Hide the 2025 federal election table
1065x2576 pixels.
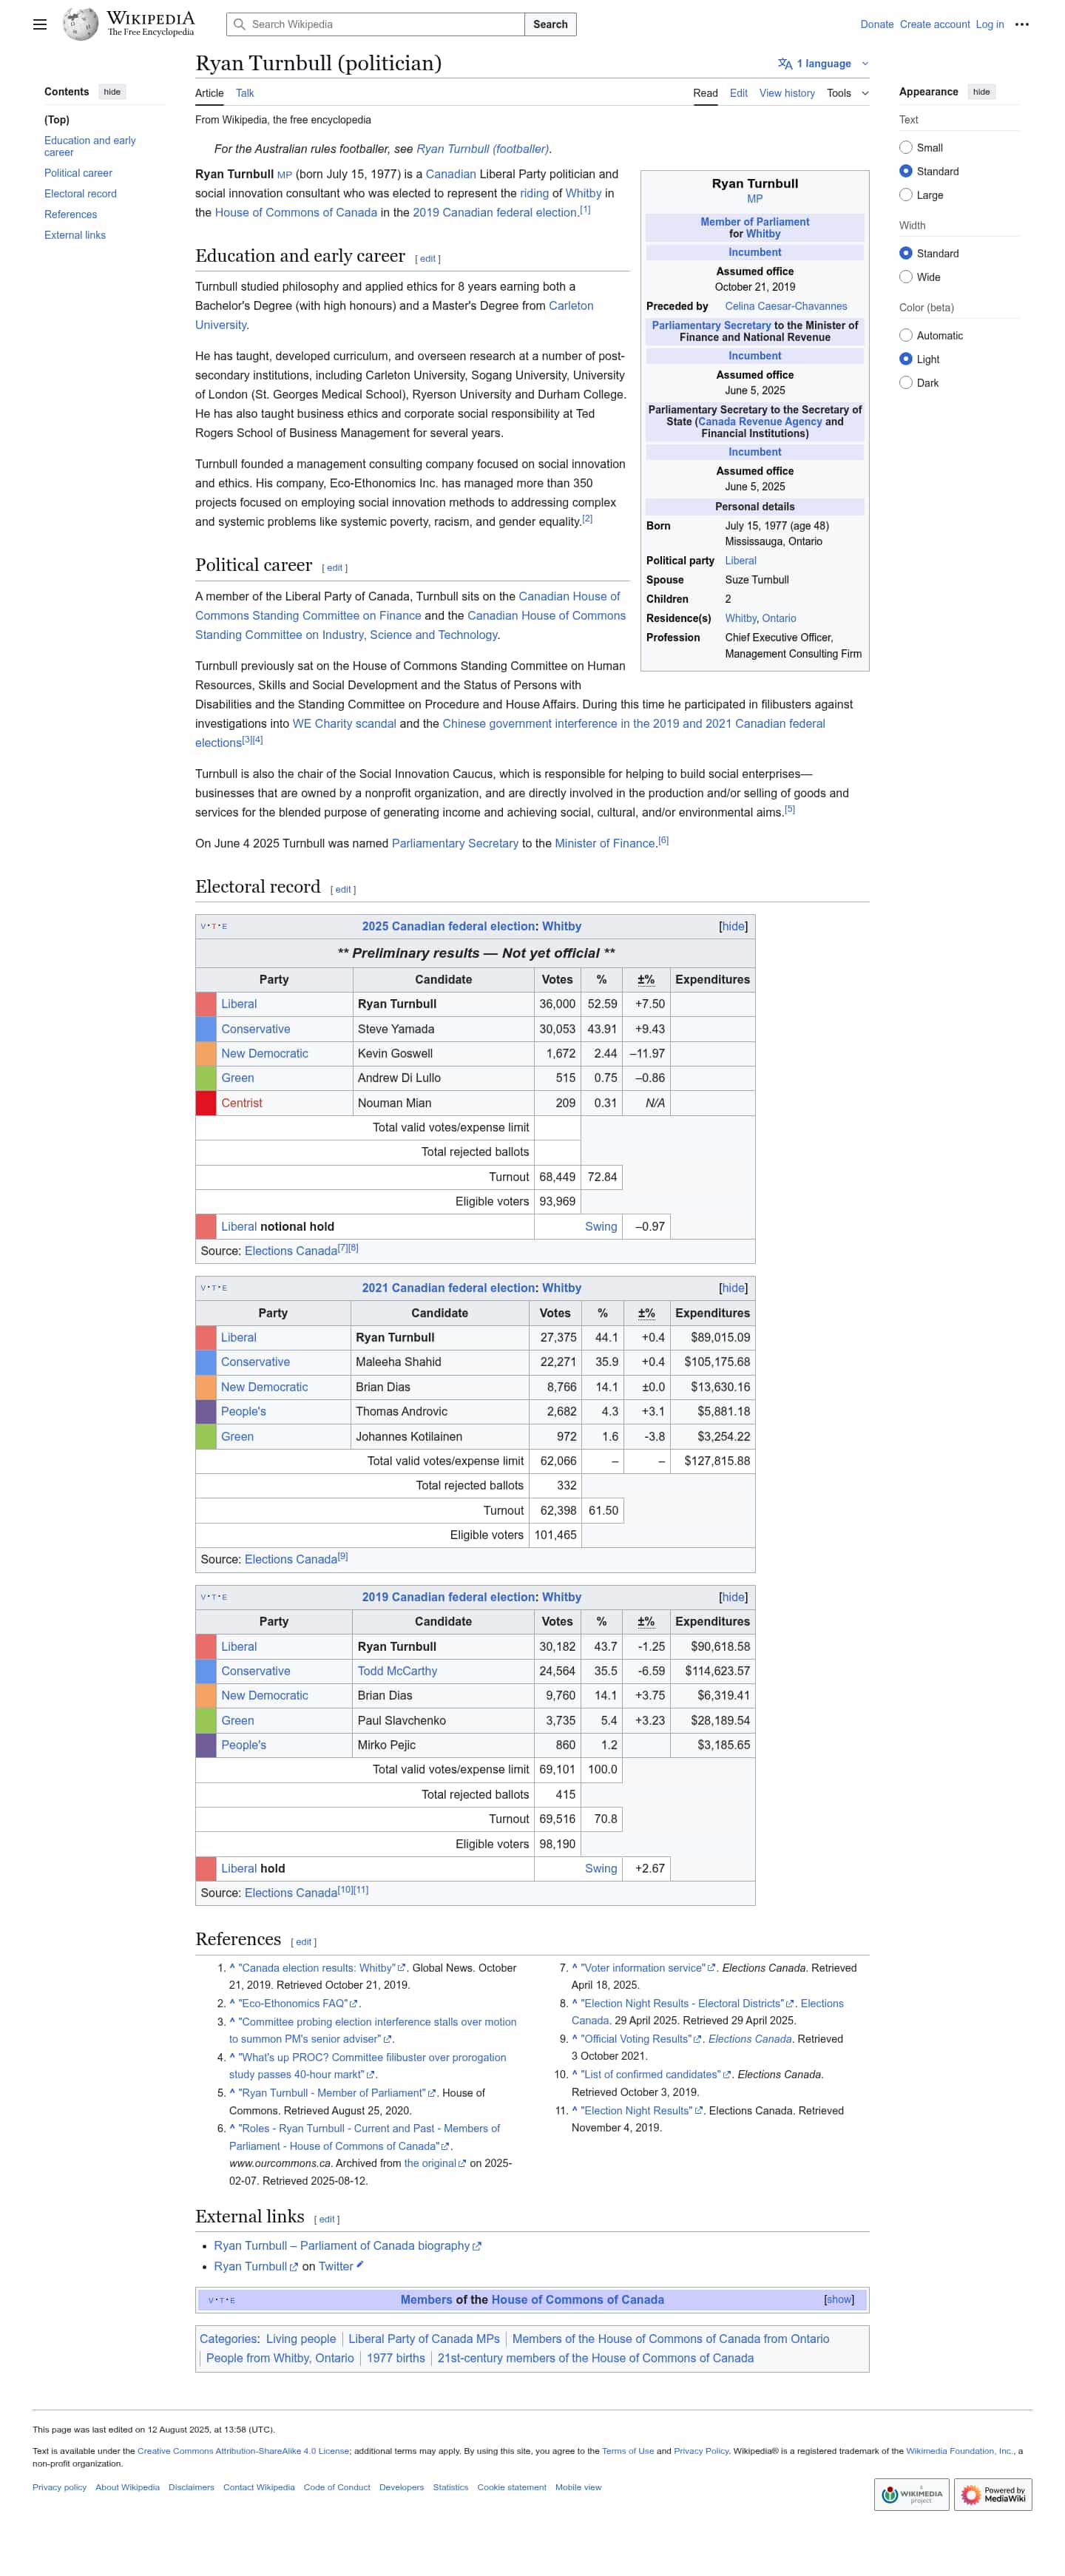tap(733, 926)
